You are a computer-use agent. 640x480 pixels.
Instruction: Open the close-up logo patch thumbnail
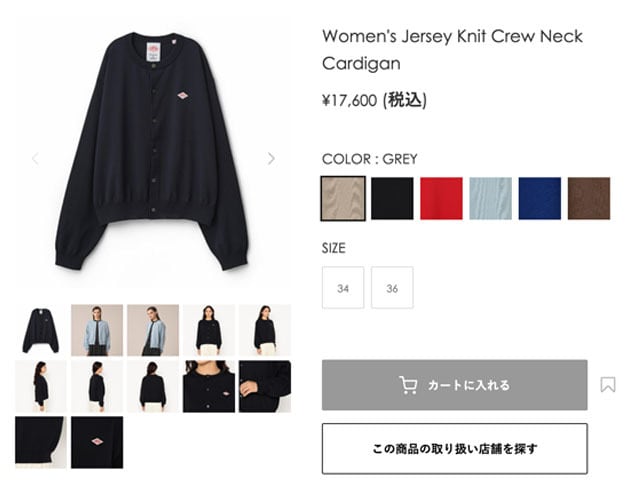tap(97, 442)
